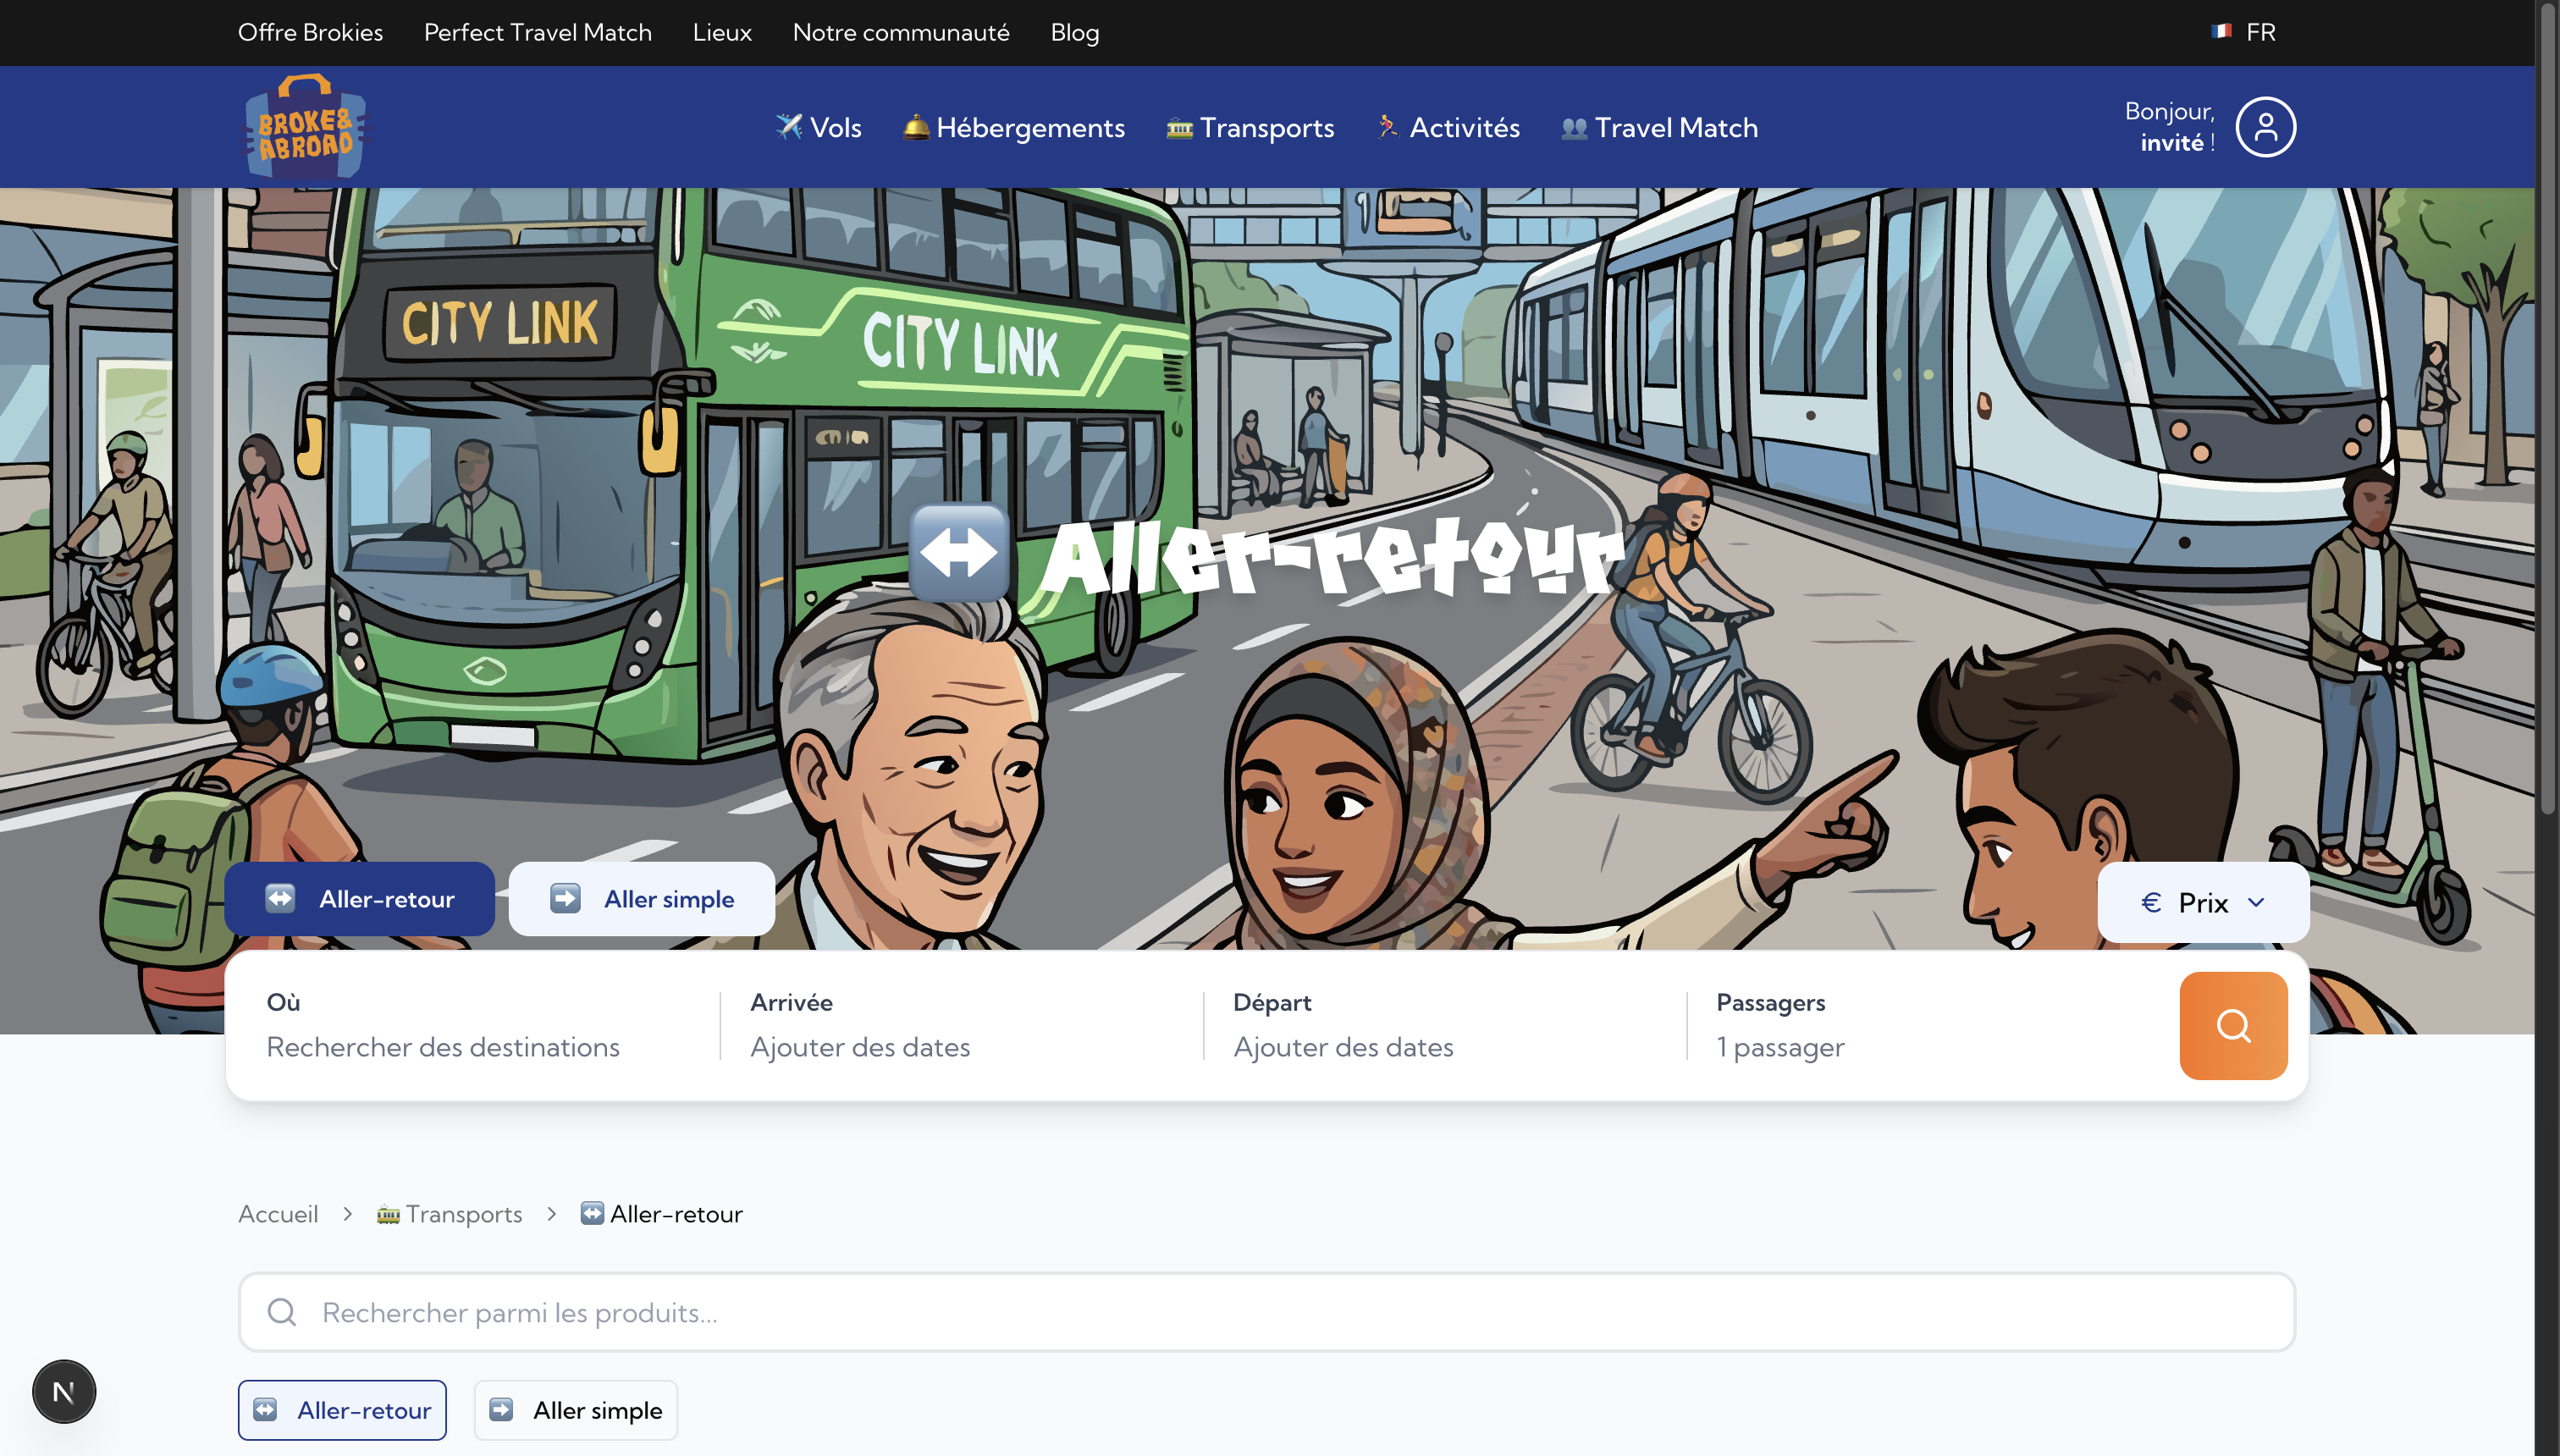2560x1456 pixels.
Task: Open the Notre communauté link
Action: click(901, 32)
